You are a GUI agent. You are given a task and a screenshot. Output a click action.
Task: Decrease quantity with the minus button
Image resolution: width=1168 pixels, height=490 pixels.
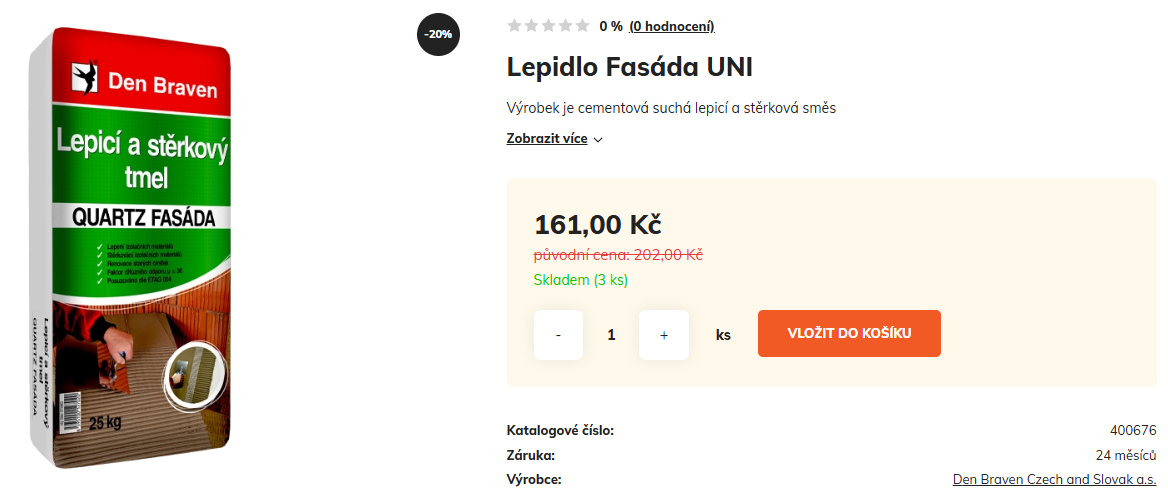point(558,334)
